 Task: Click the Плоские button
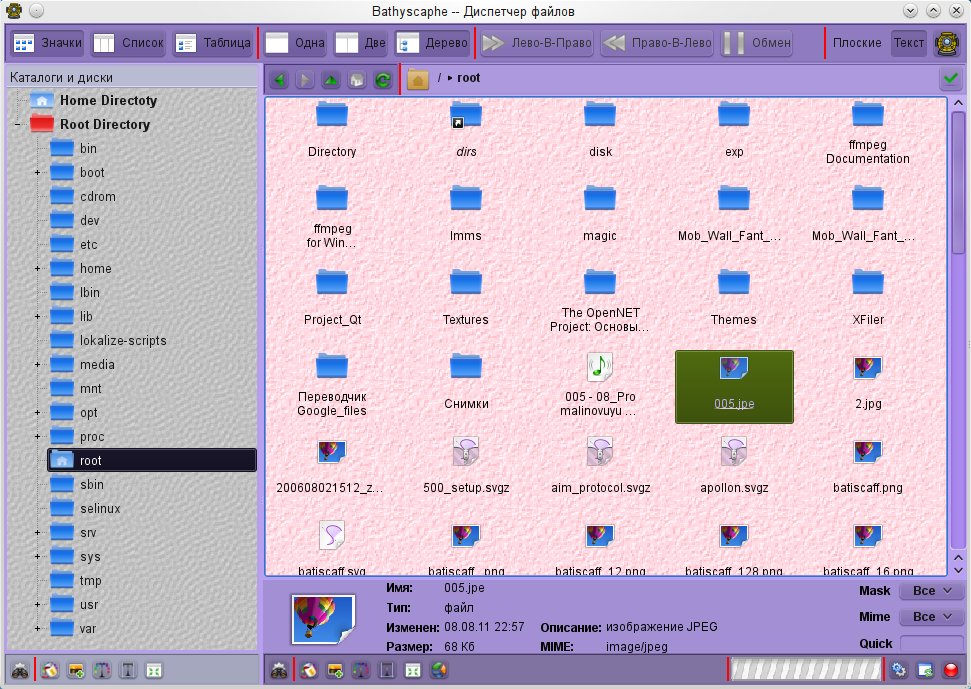pos(857,43)
